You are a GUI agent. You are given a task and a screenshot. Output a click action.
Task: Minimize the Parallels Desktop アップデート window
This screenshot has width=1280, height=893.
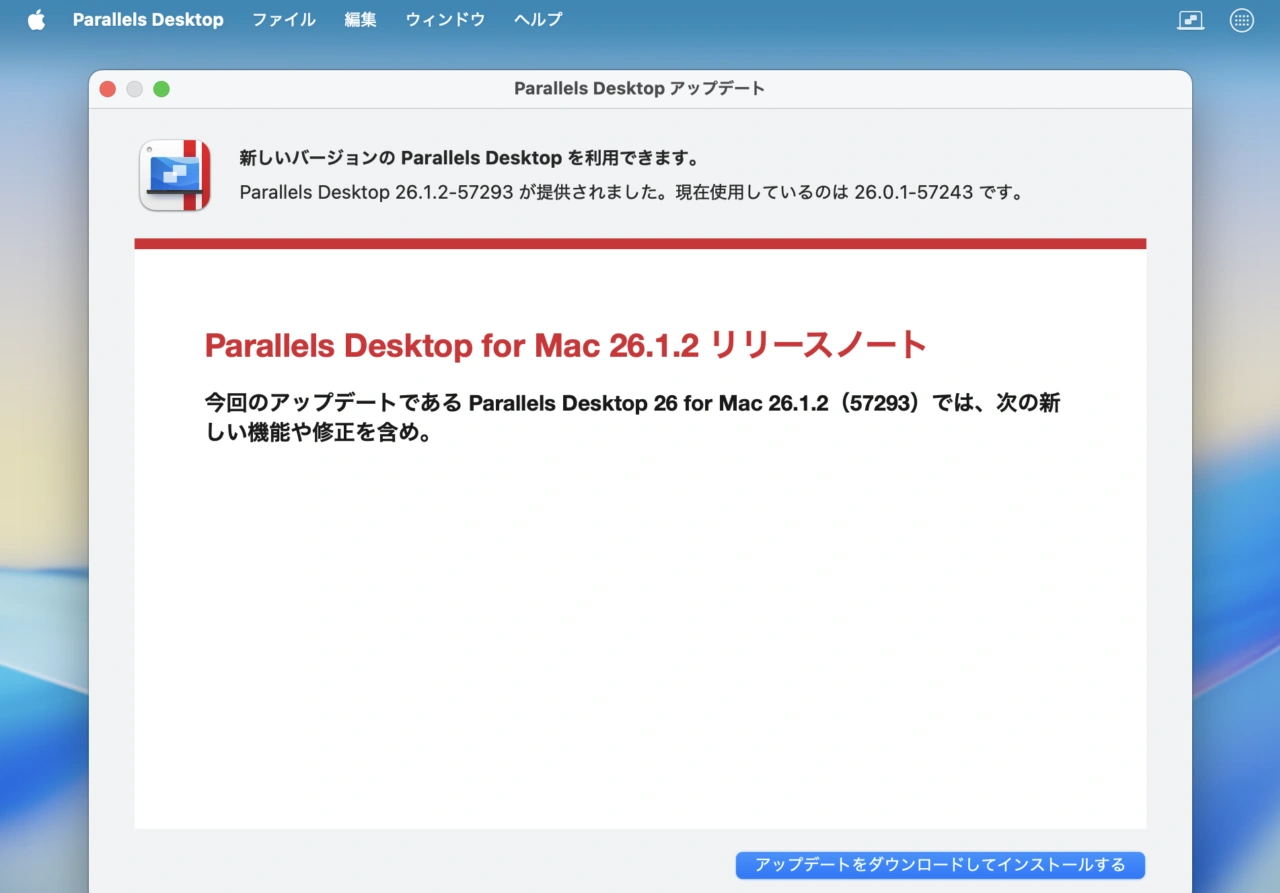(134, 88)
